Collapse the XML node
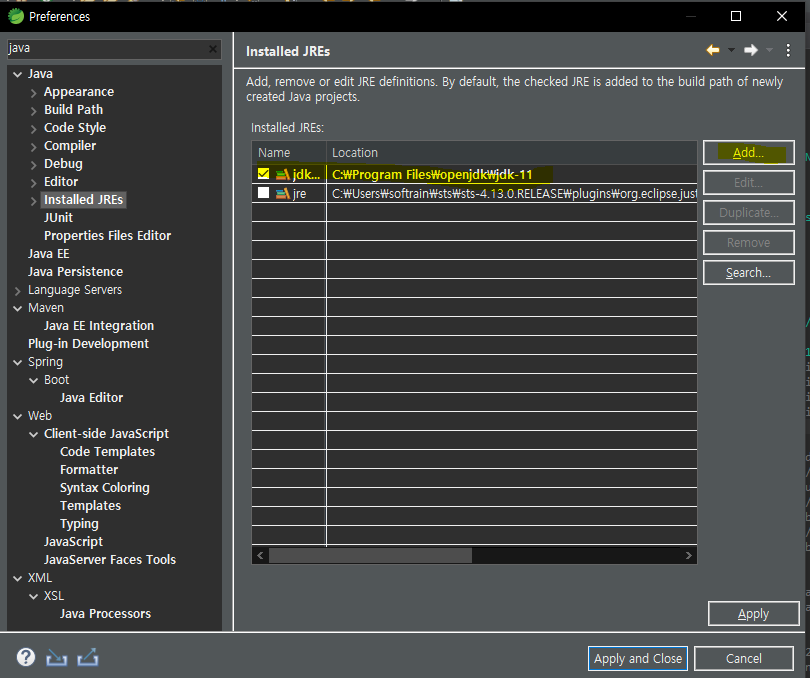The height and width of the screenshot is (678, 810). pos(18,579)
